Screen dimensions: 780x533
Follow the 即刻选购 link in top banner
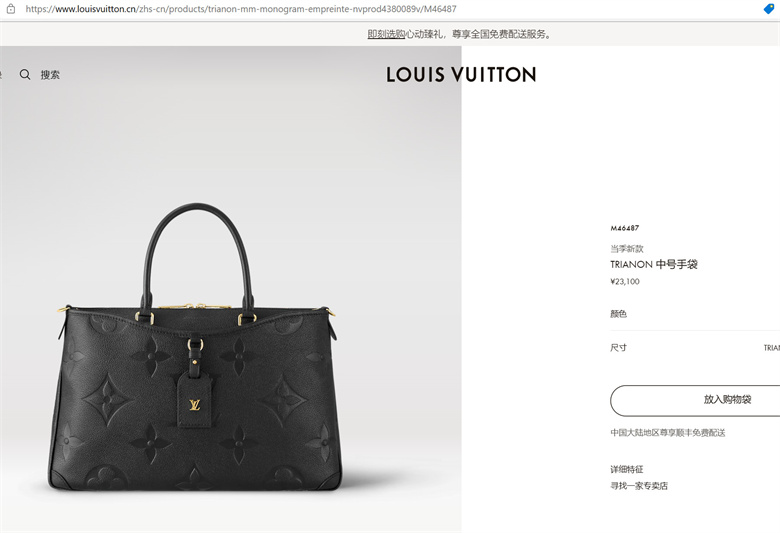click(386, 34)
